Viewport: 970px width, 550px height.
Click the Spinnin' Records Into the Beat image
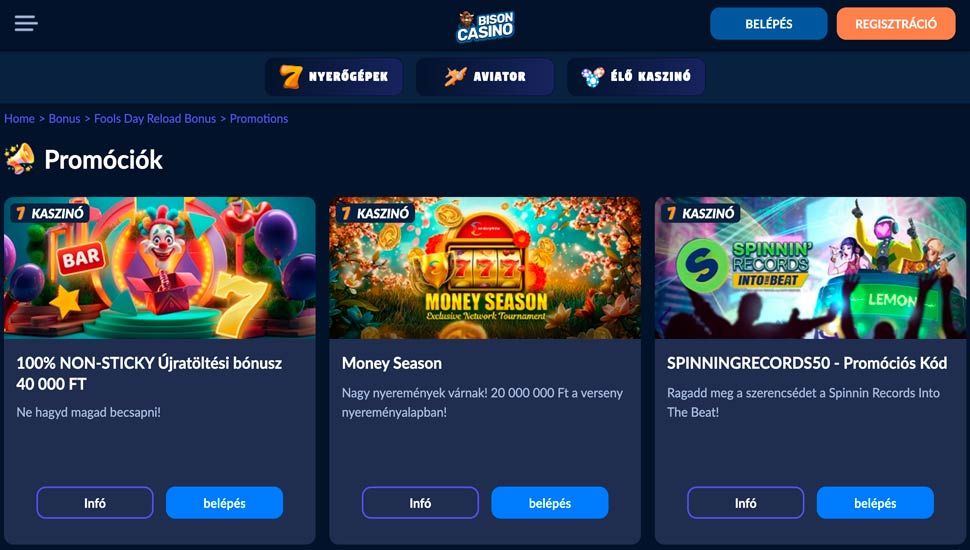coord(810,268)
